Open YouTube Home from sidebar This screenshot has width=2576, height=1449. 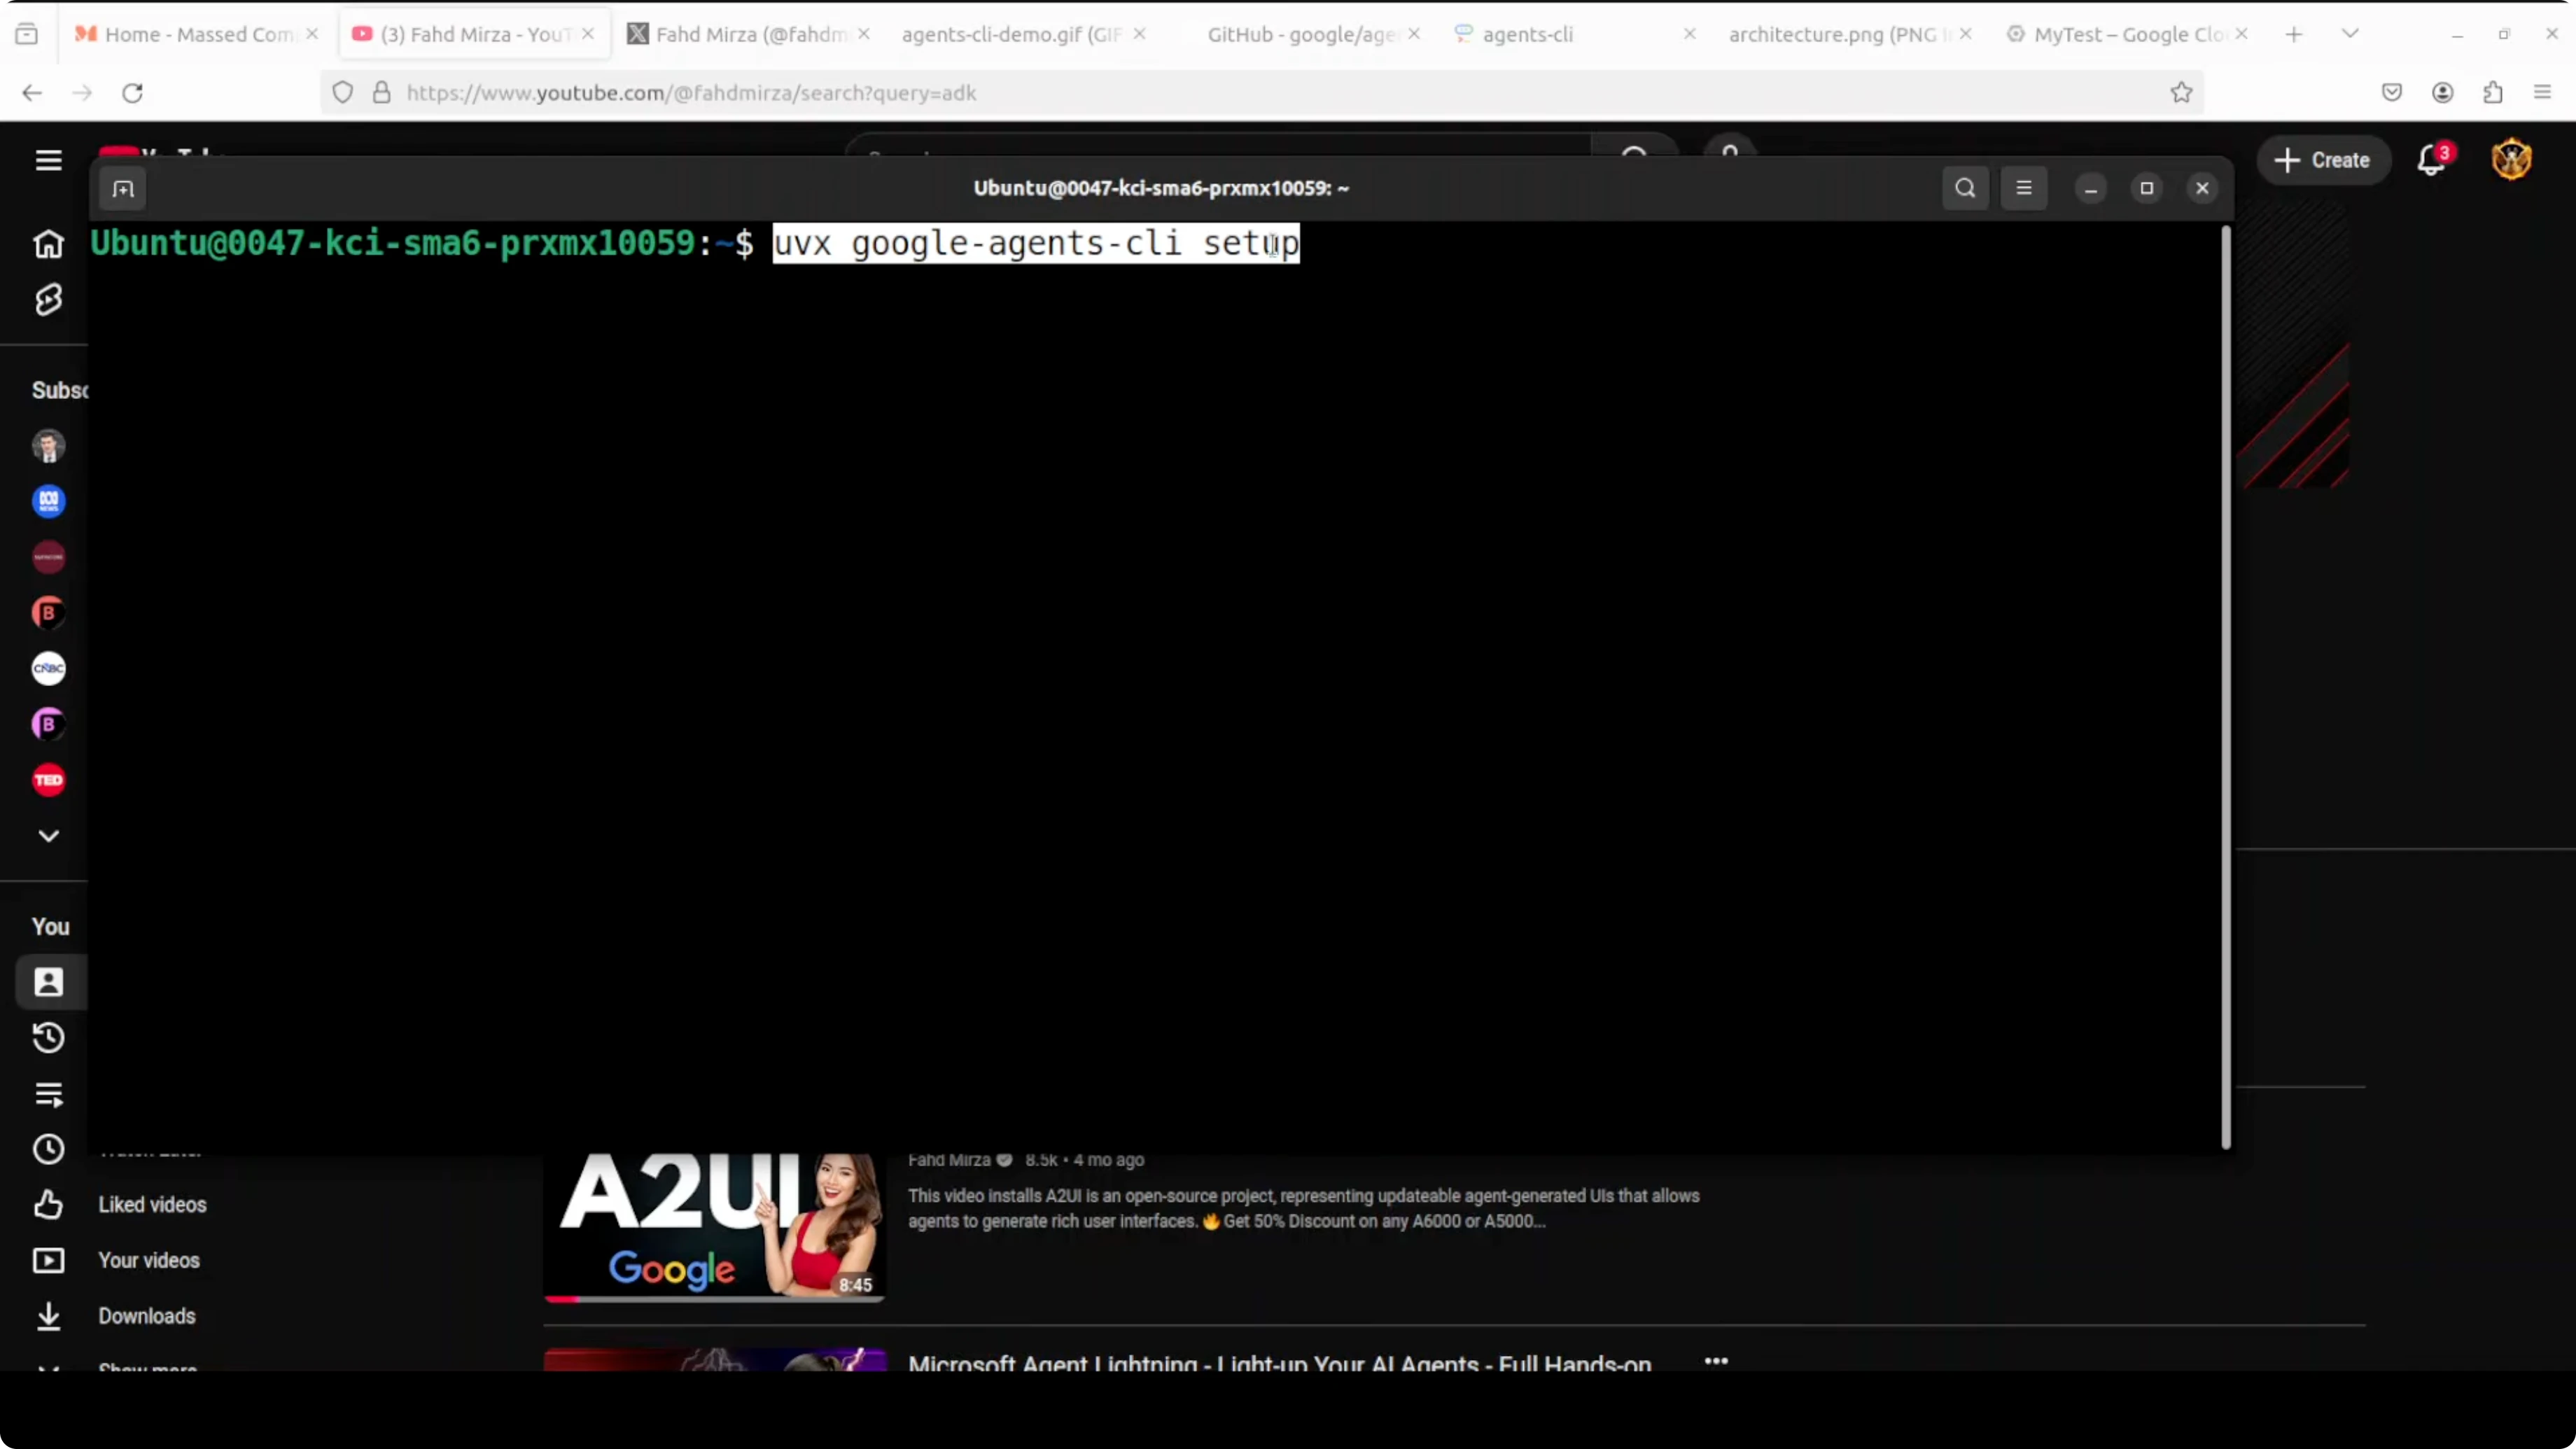[x=48, y=244]
